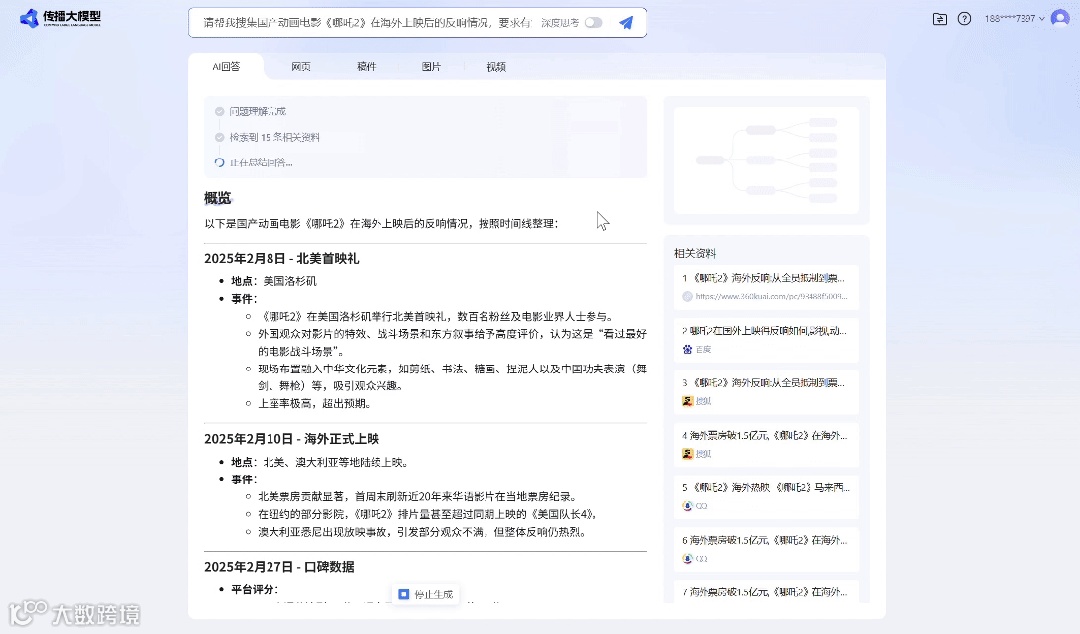Open the folder transfer icon in header
The height and width of the screenshot is (634, 1080).
point(939,19)
